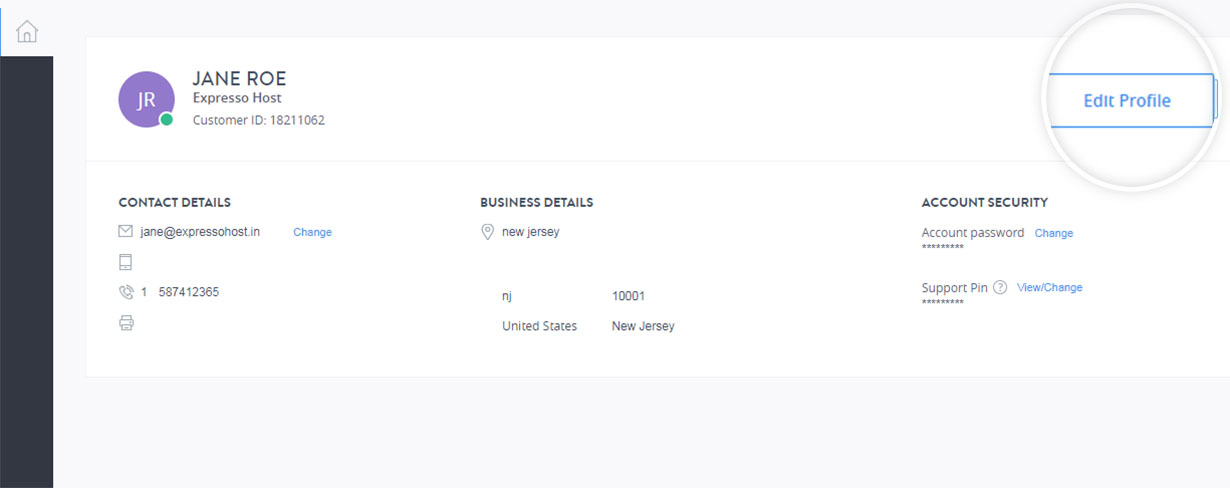Screen dimensions: 1230x488
Task: Click the location pin icon
Action: point(487,232)
